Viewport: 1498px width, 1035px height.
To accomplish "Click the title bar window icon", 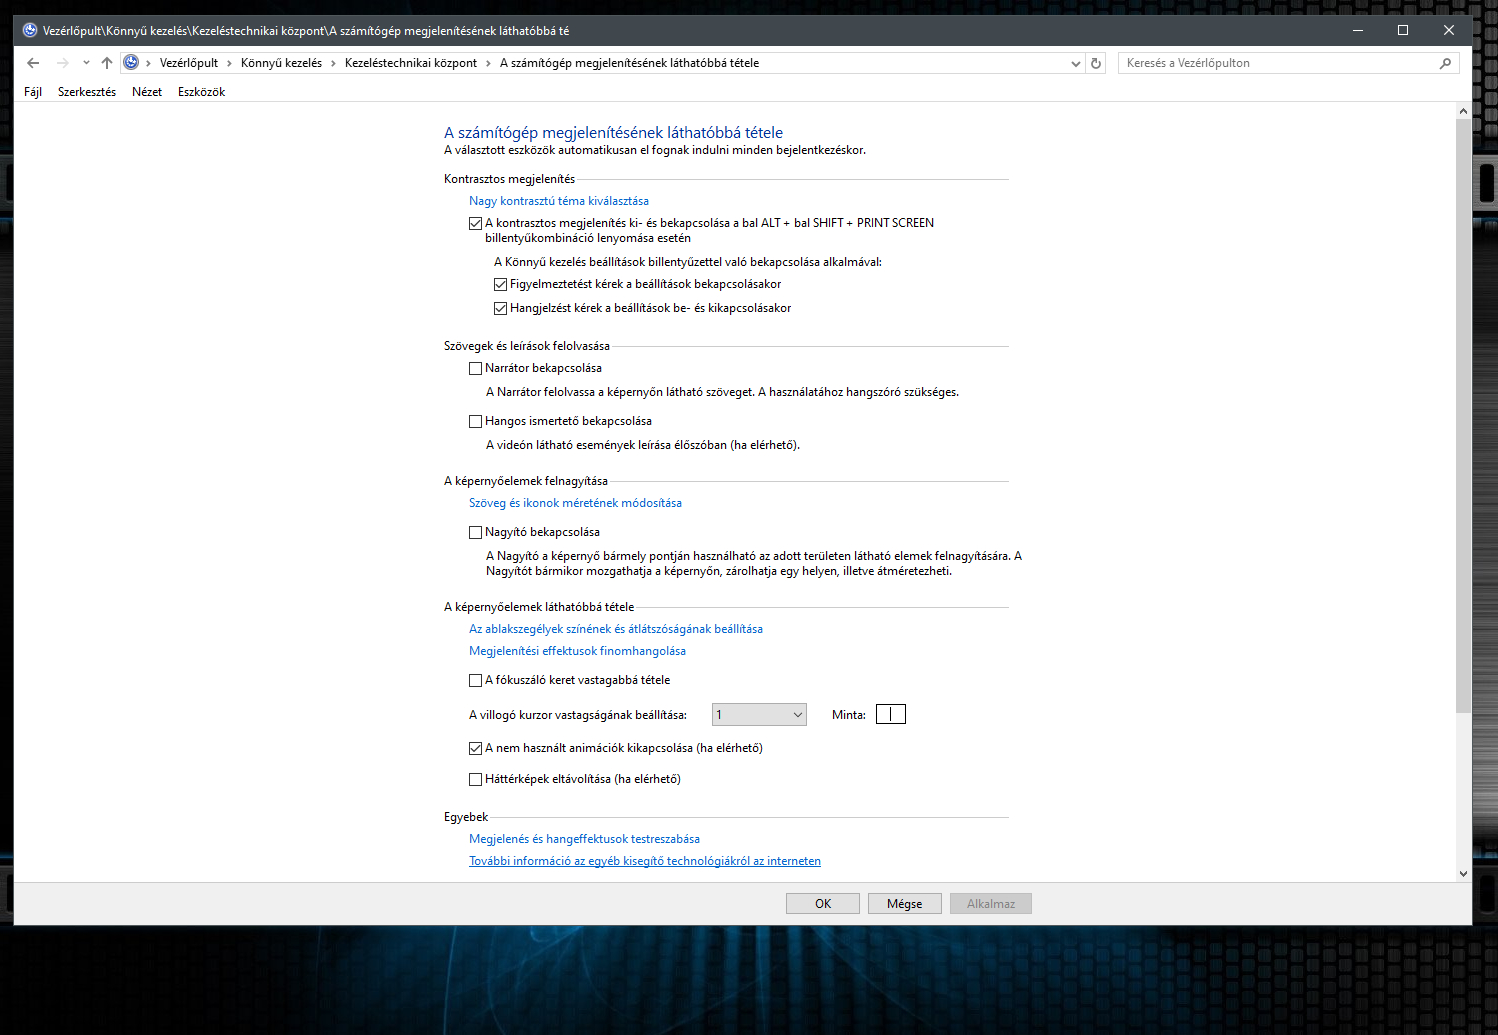I will click(x=29, y=30).
